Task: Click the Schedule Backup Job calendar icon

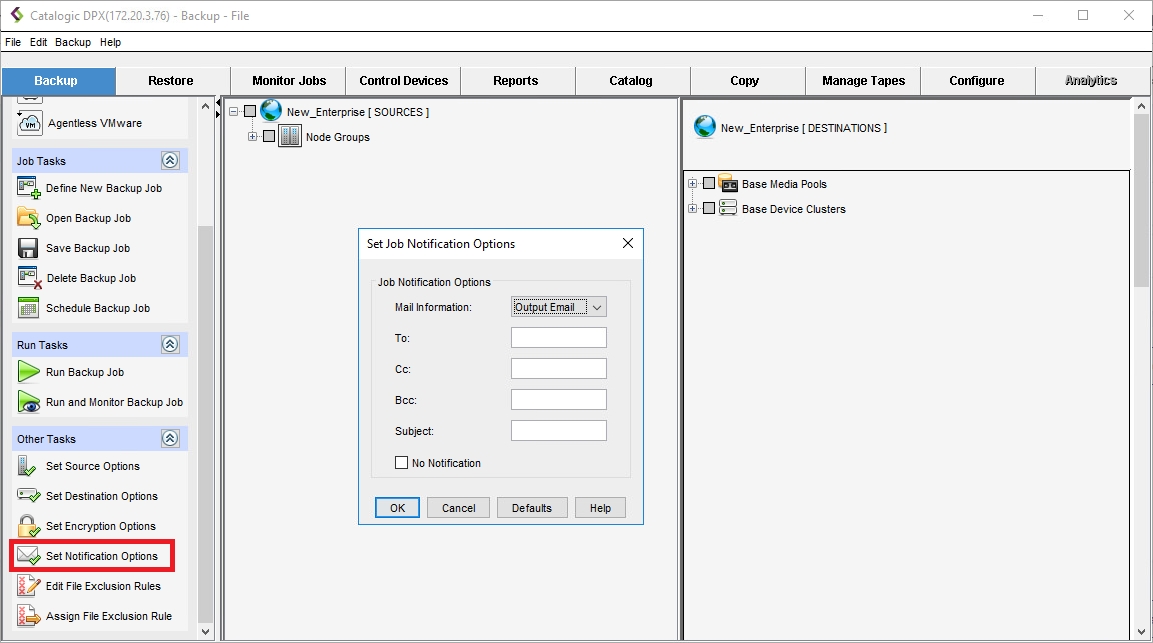Action: 29,308
